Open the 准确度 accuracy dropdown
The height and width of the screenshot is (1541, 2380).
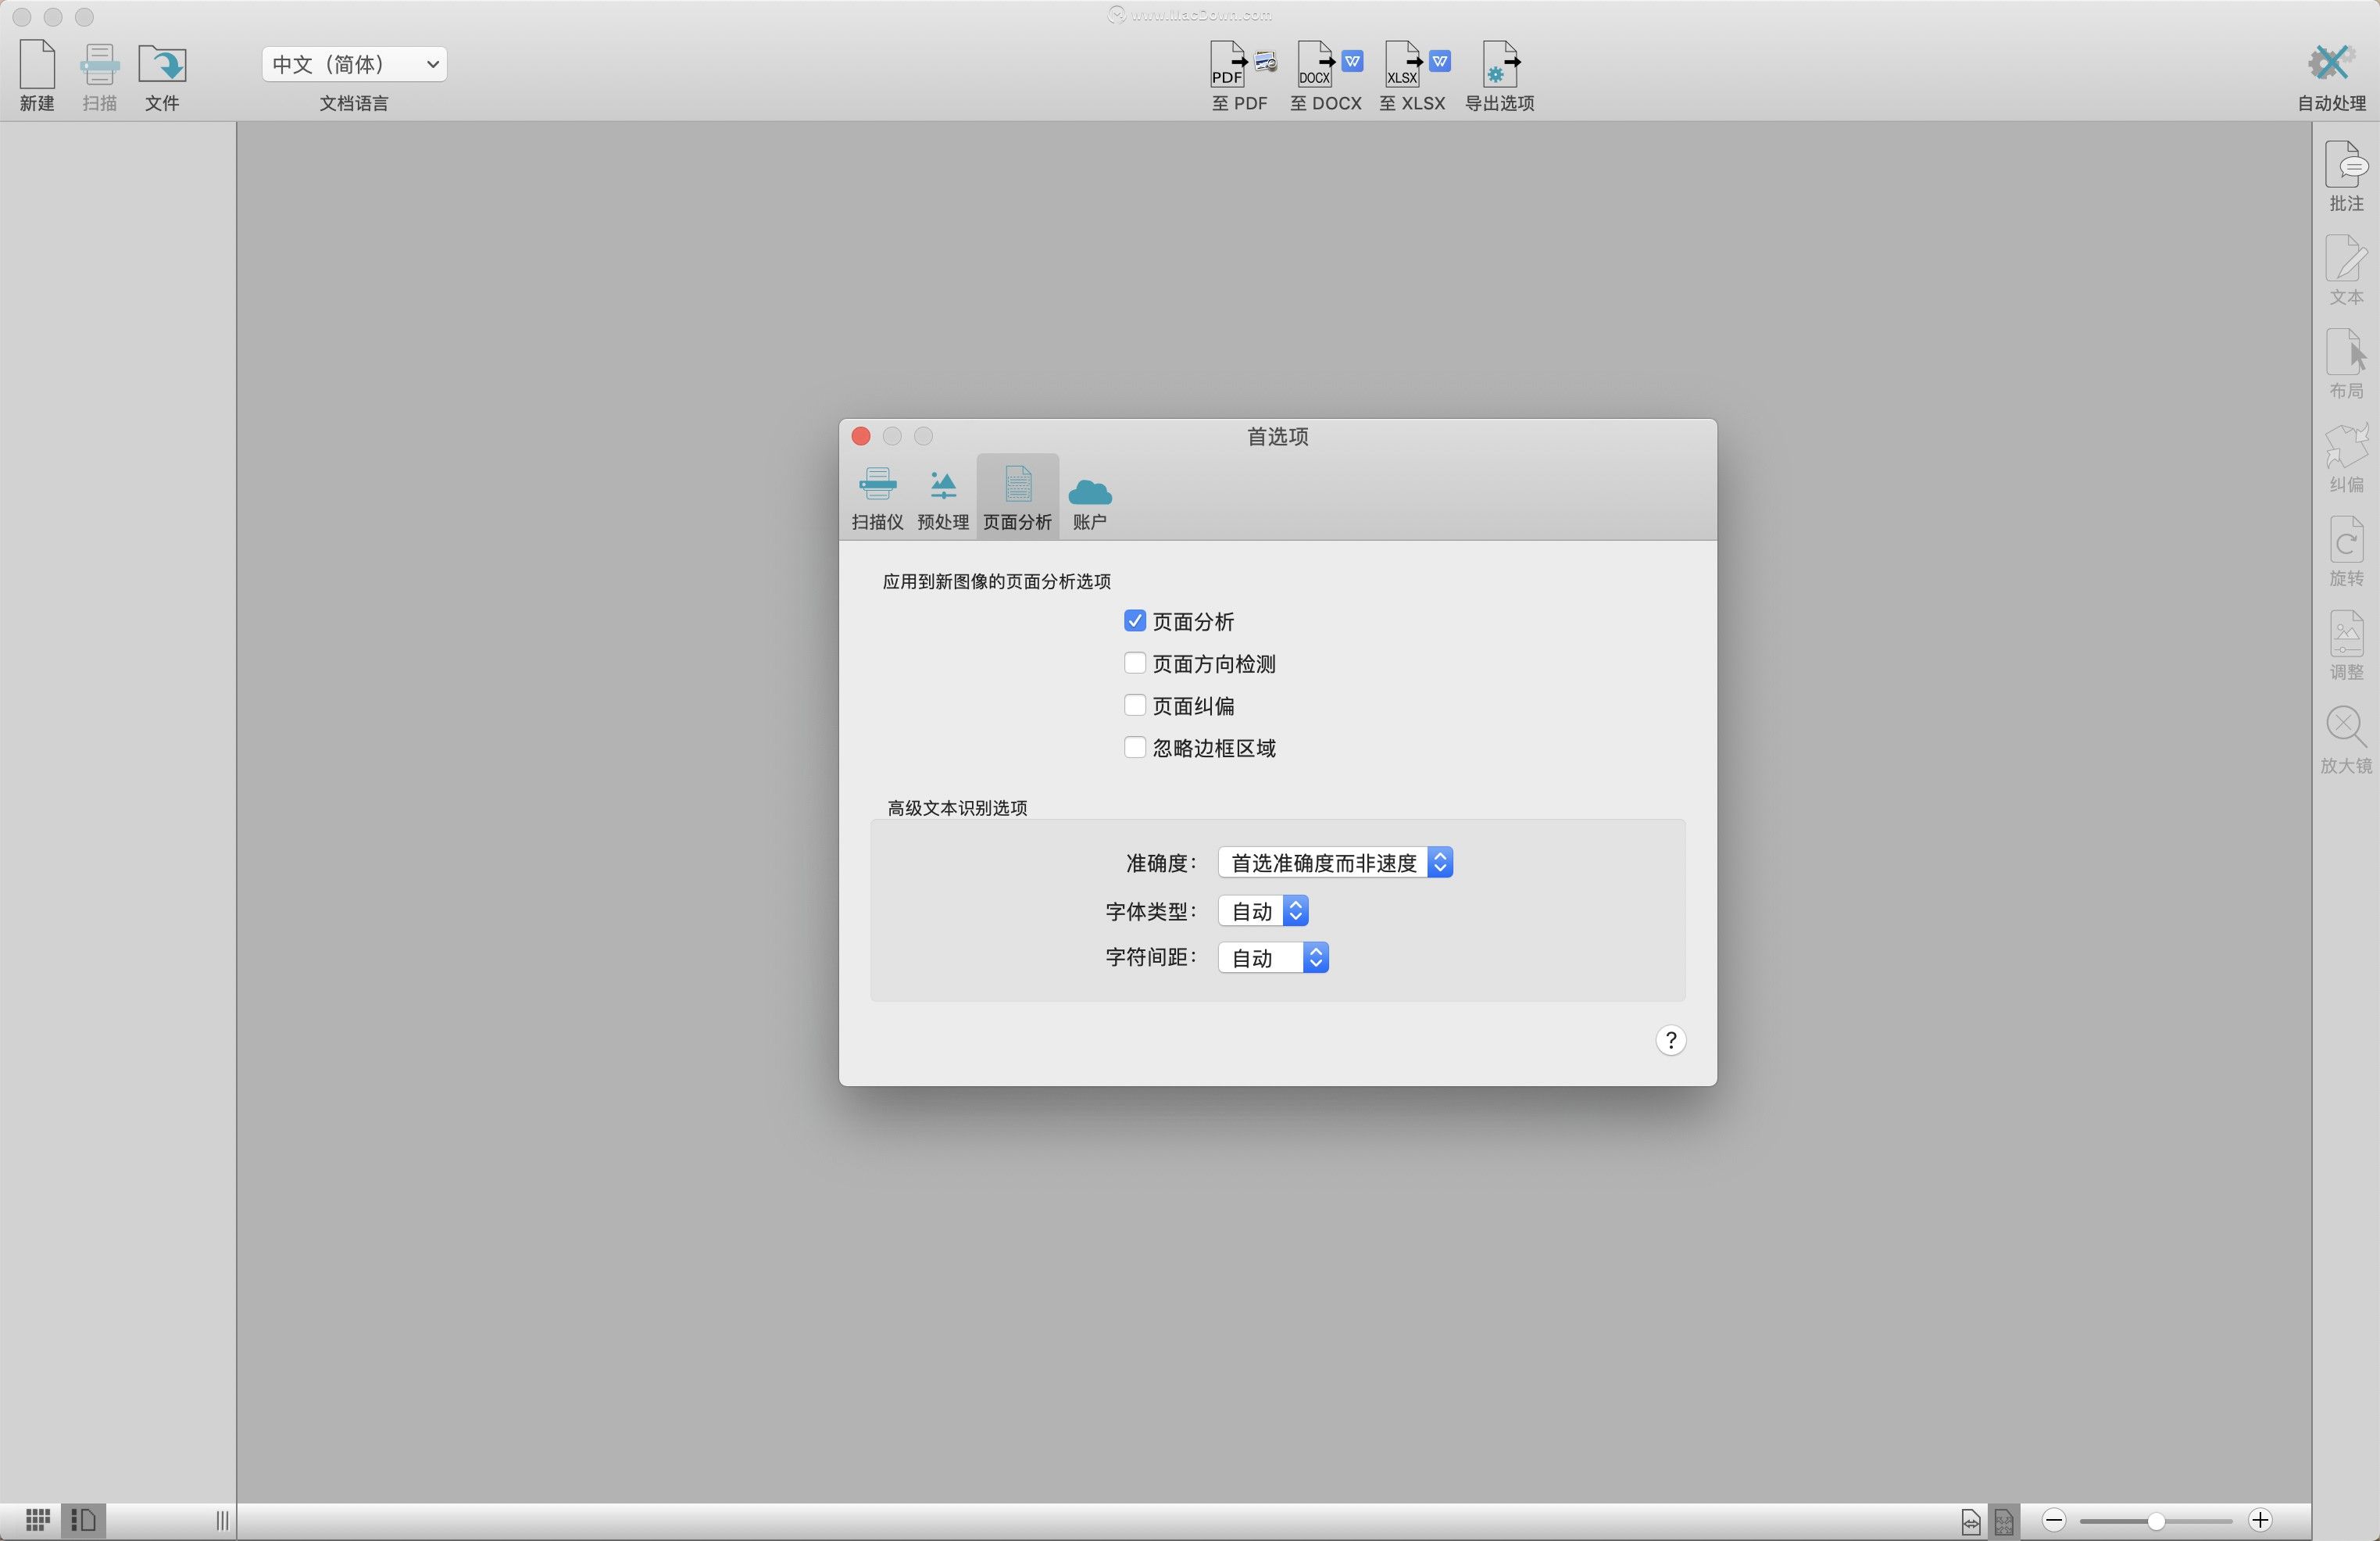click(1334, 862)
